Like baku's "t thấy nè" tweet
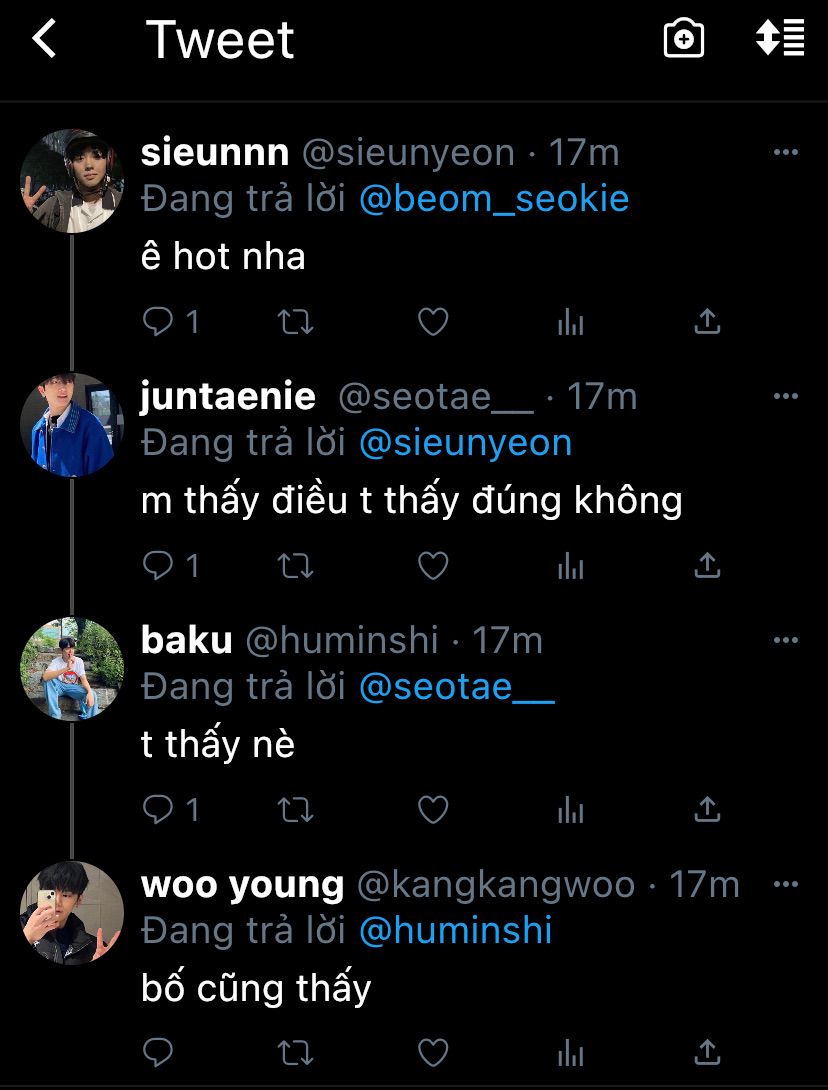 [x=432, y=809]
